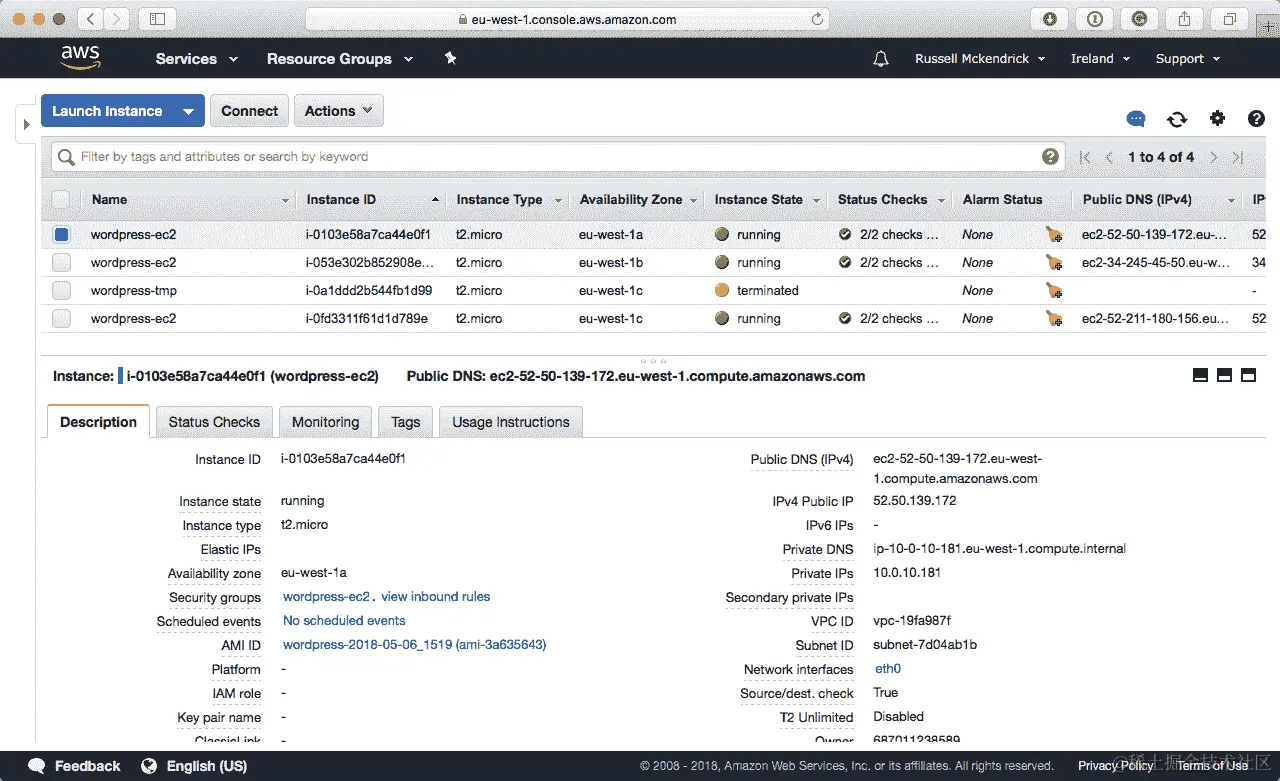This screenshot has width=1280, height=781.
Task: Open wordpress-ec2 security group link
Action: [327, 597]
